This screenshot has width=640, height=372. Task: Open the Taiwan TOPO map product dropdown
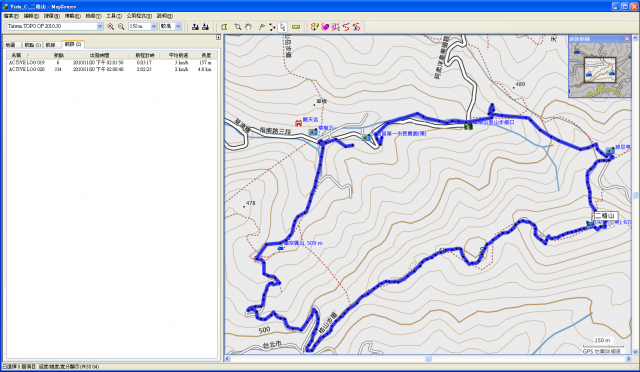coord(100,26)
